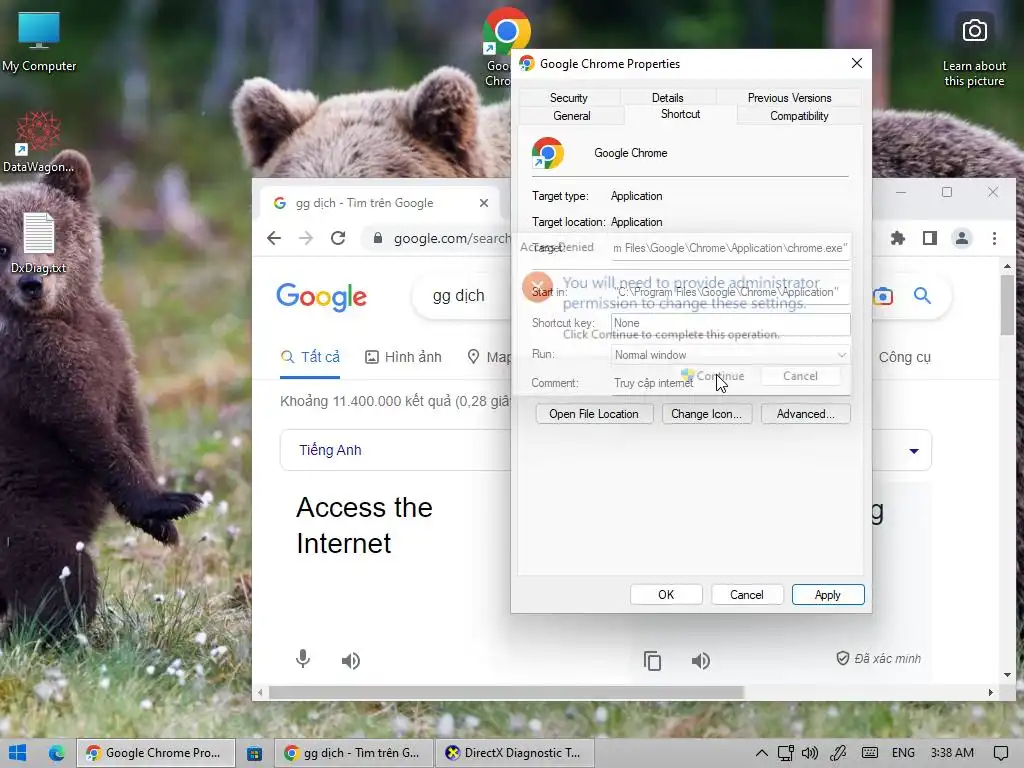Click Cancel at bottom of Chrome Properties
1024x768 pixels.
point(746,595)
